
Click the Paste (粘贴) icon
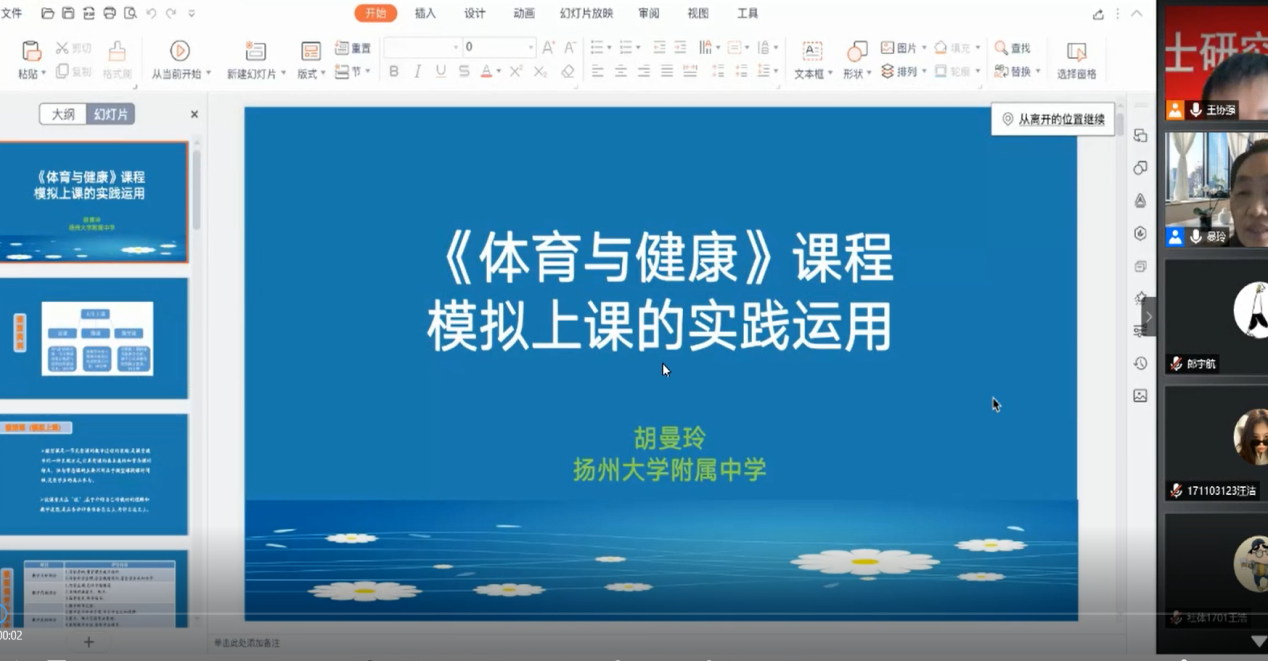31,51
